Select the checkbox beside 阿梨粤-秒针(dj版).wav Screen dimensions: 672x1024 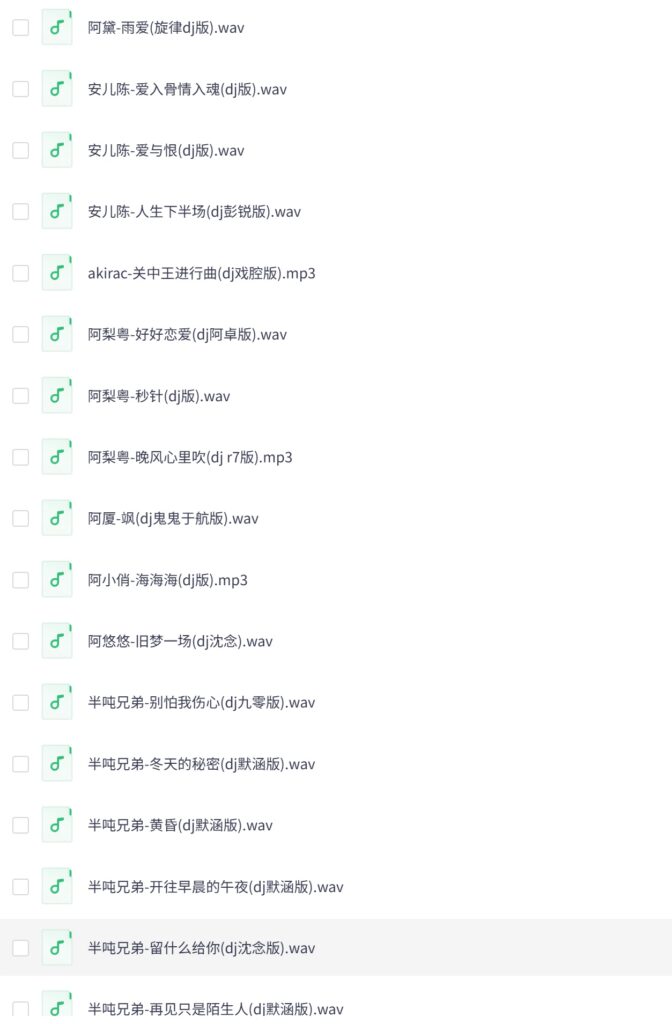tap(20, 396)
